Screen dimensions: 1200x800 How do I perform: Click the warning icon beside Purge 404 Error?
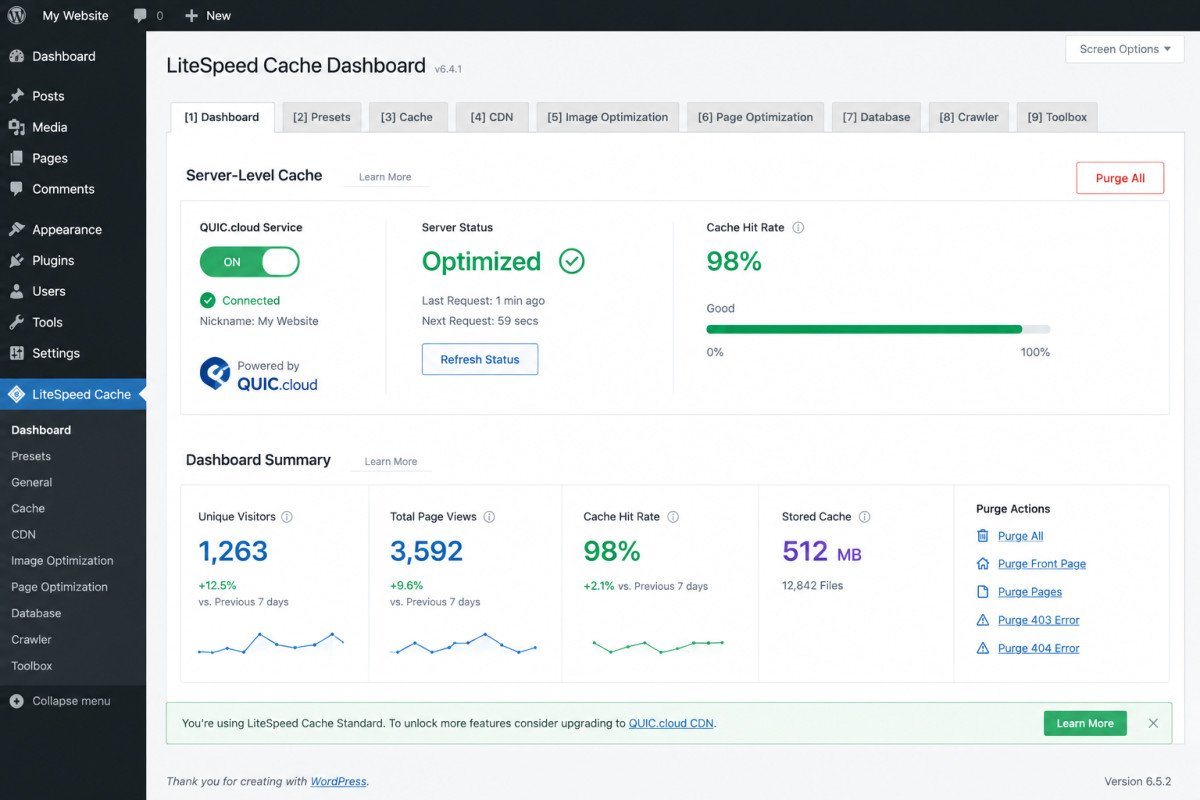[983, 648]
